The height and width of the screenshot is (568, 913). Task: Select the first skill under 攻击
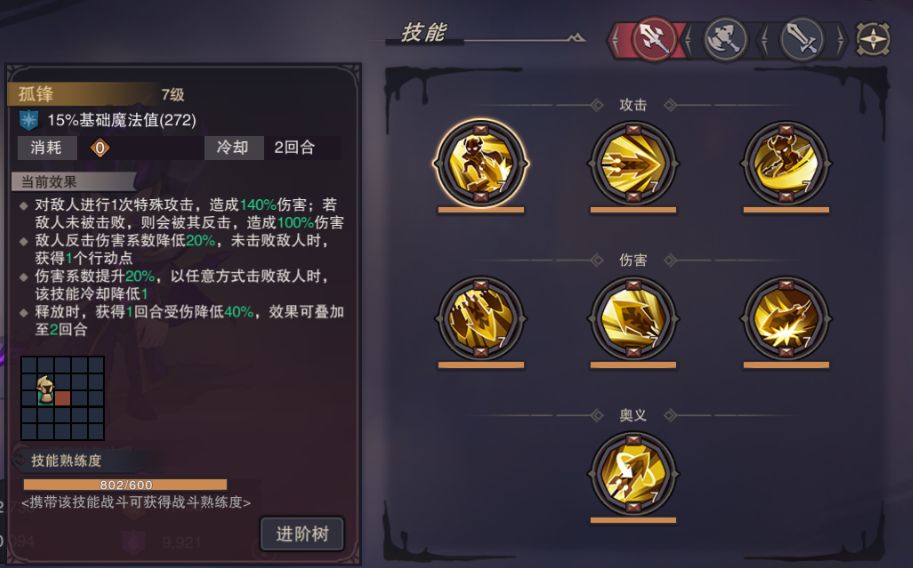point(481,163)
